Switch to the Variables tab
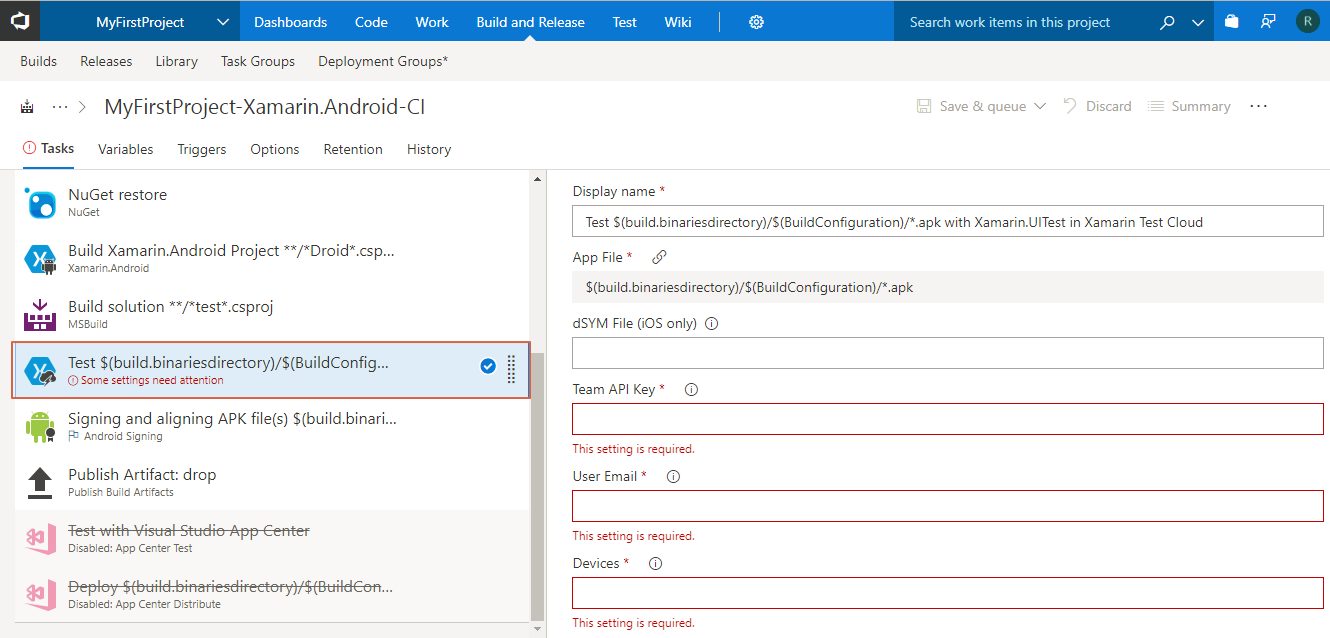The width and height of the screenshot is (1330, 638). 126,149
